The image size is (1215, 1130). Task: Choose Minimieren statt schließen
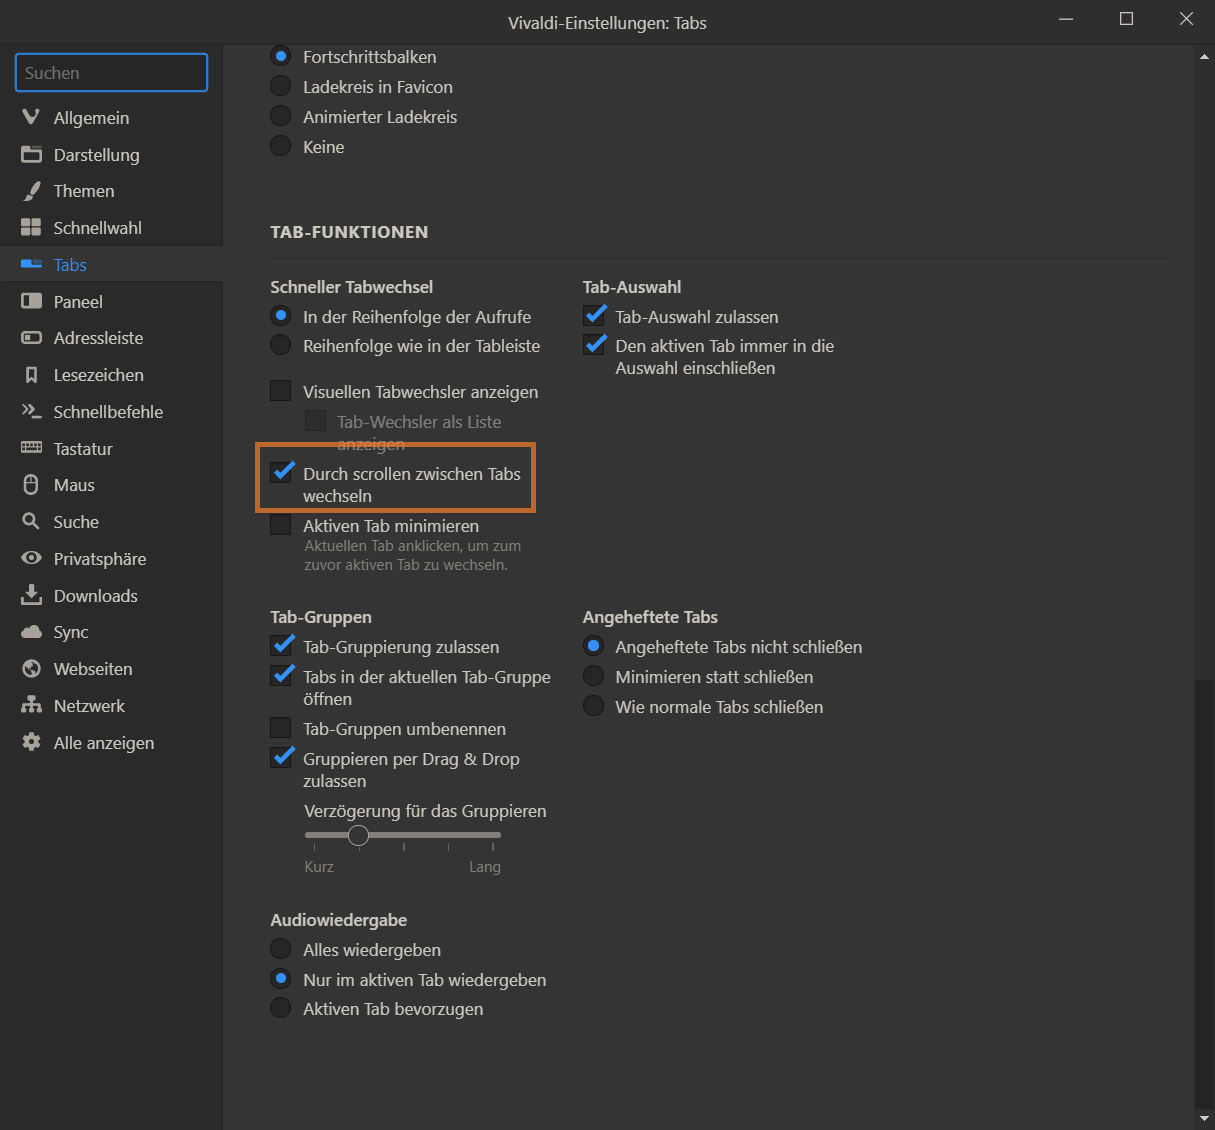tap(594, 676)
